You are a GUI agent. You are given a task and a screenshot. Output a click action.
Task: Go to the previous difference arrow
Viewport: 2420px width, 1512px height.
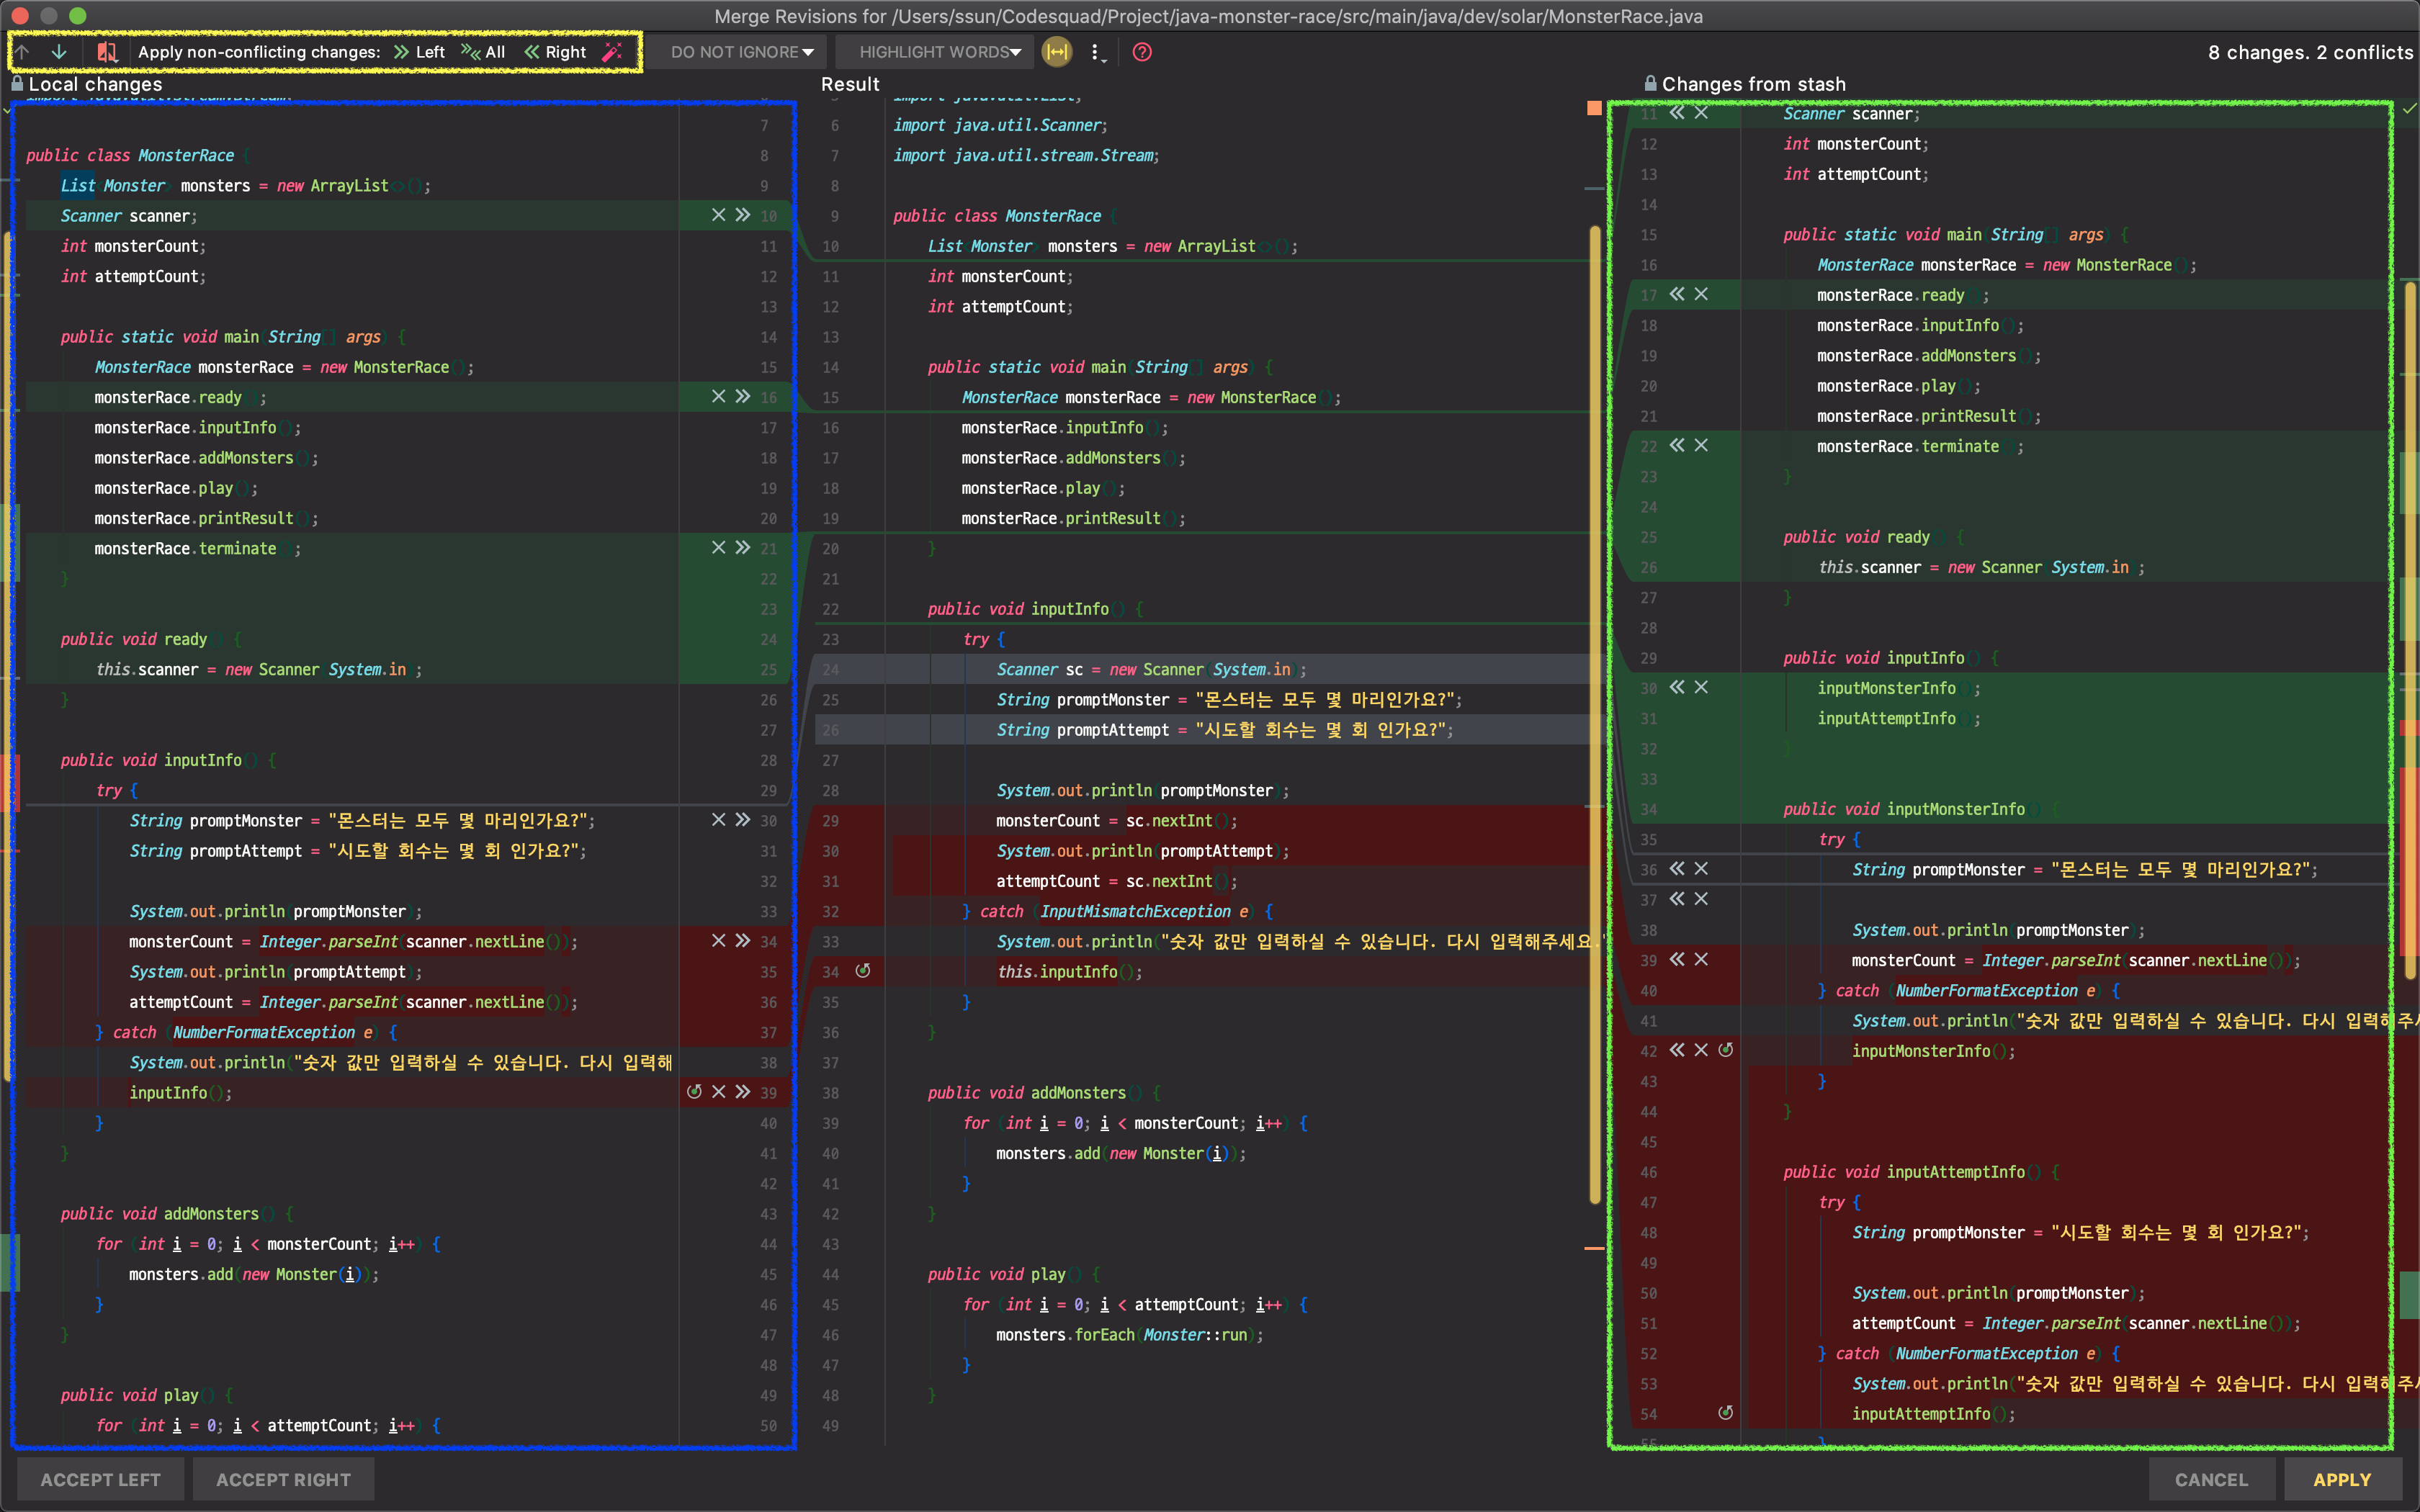[22, 52]
